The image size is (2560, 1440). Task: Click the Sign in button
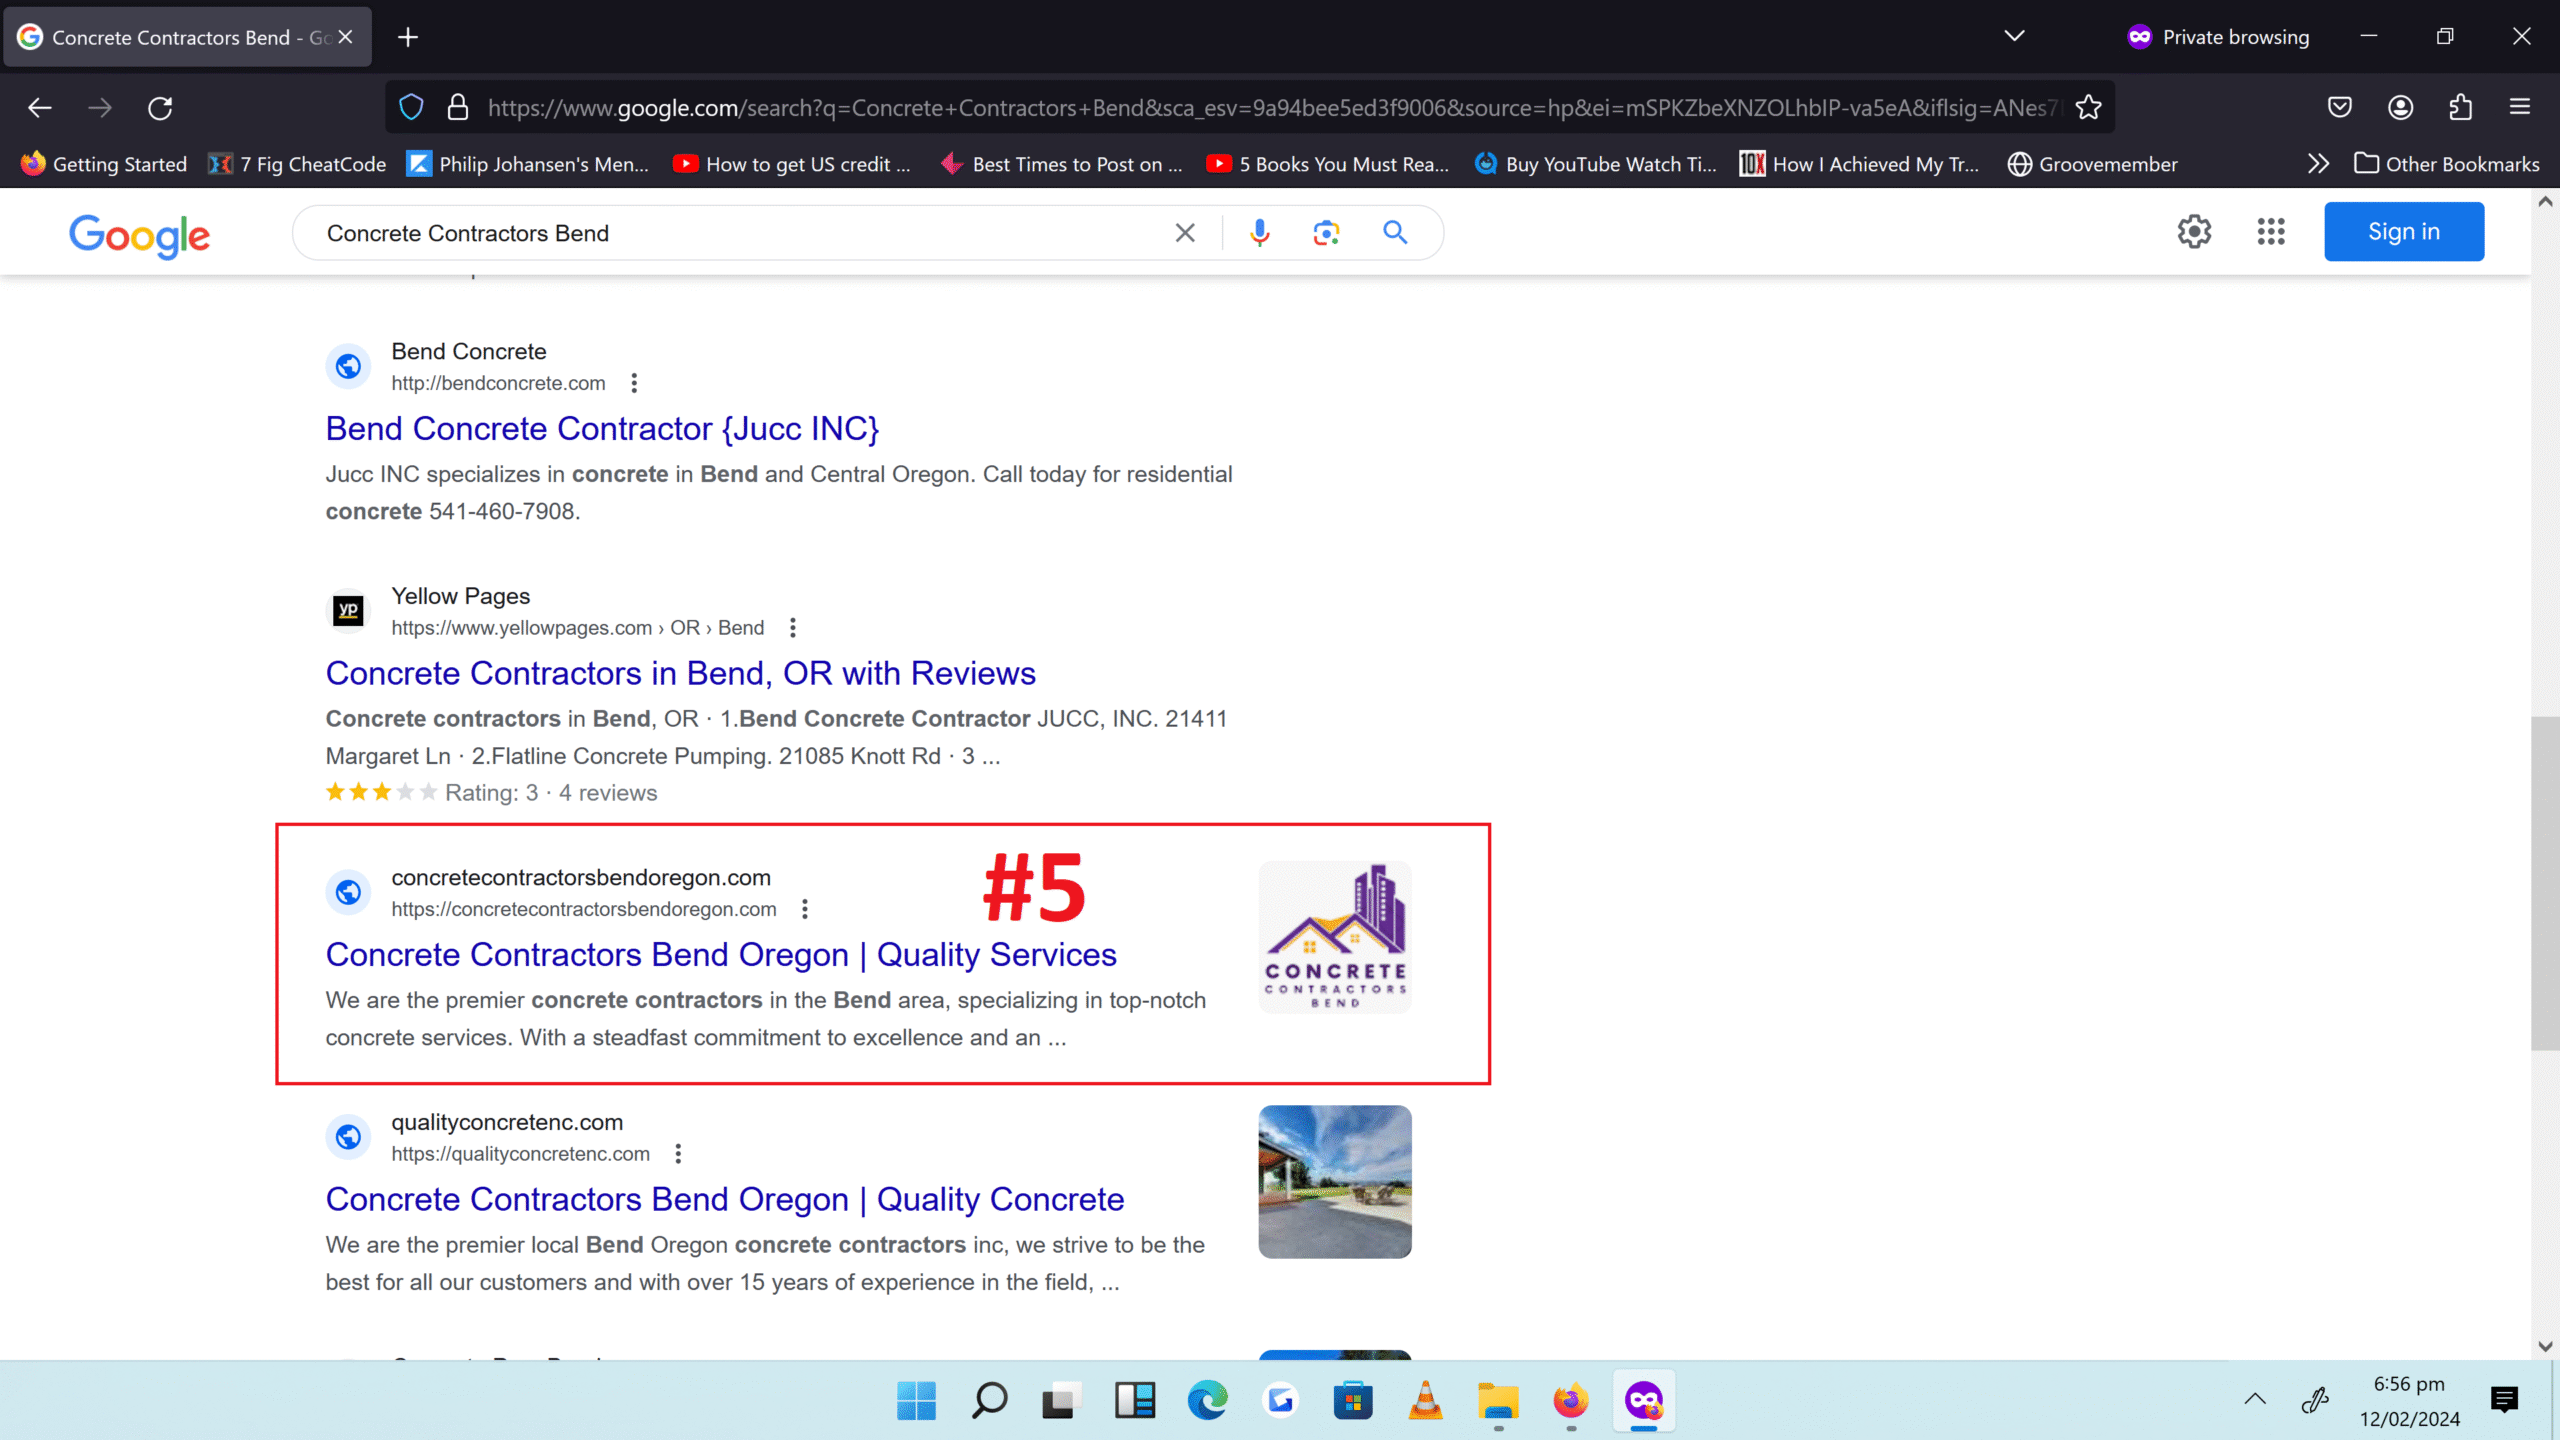(x=2404, y=232)
